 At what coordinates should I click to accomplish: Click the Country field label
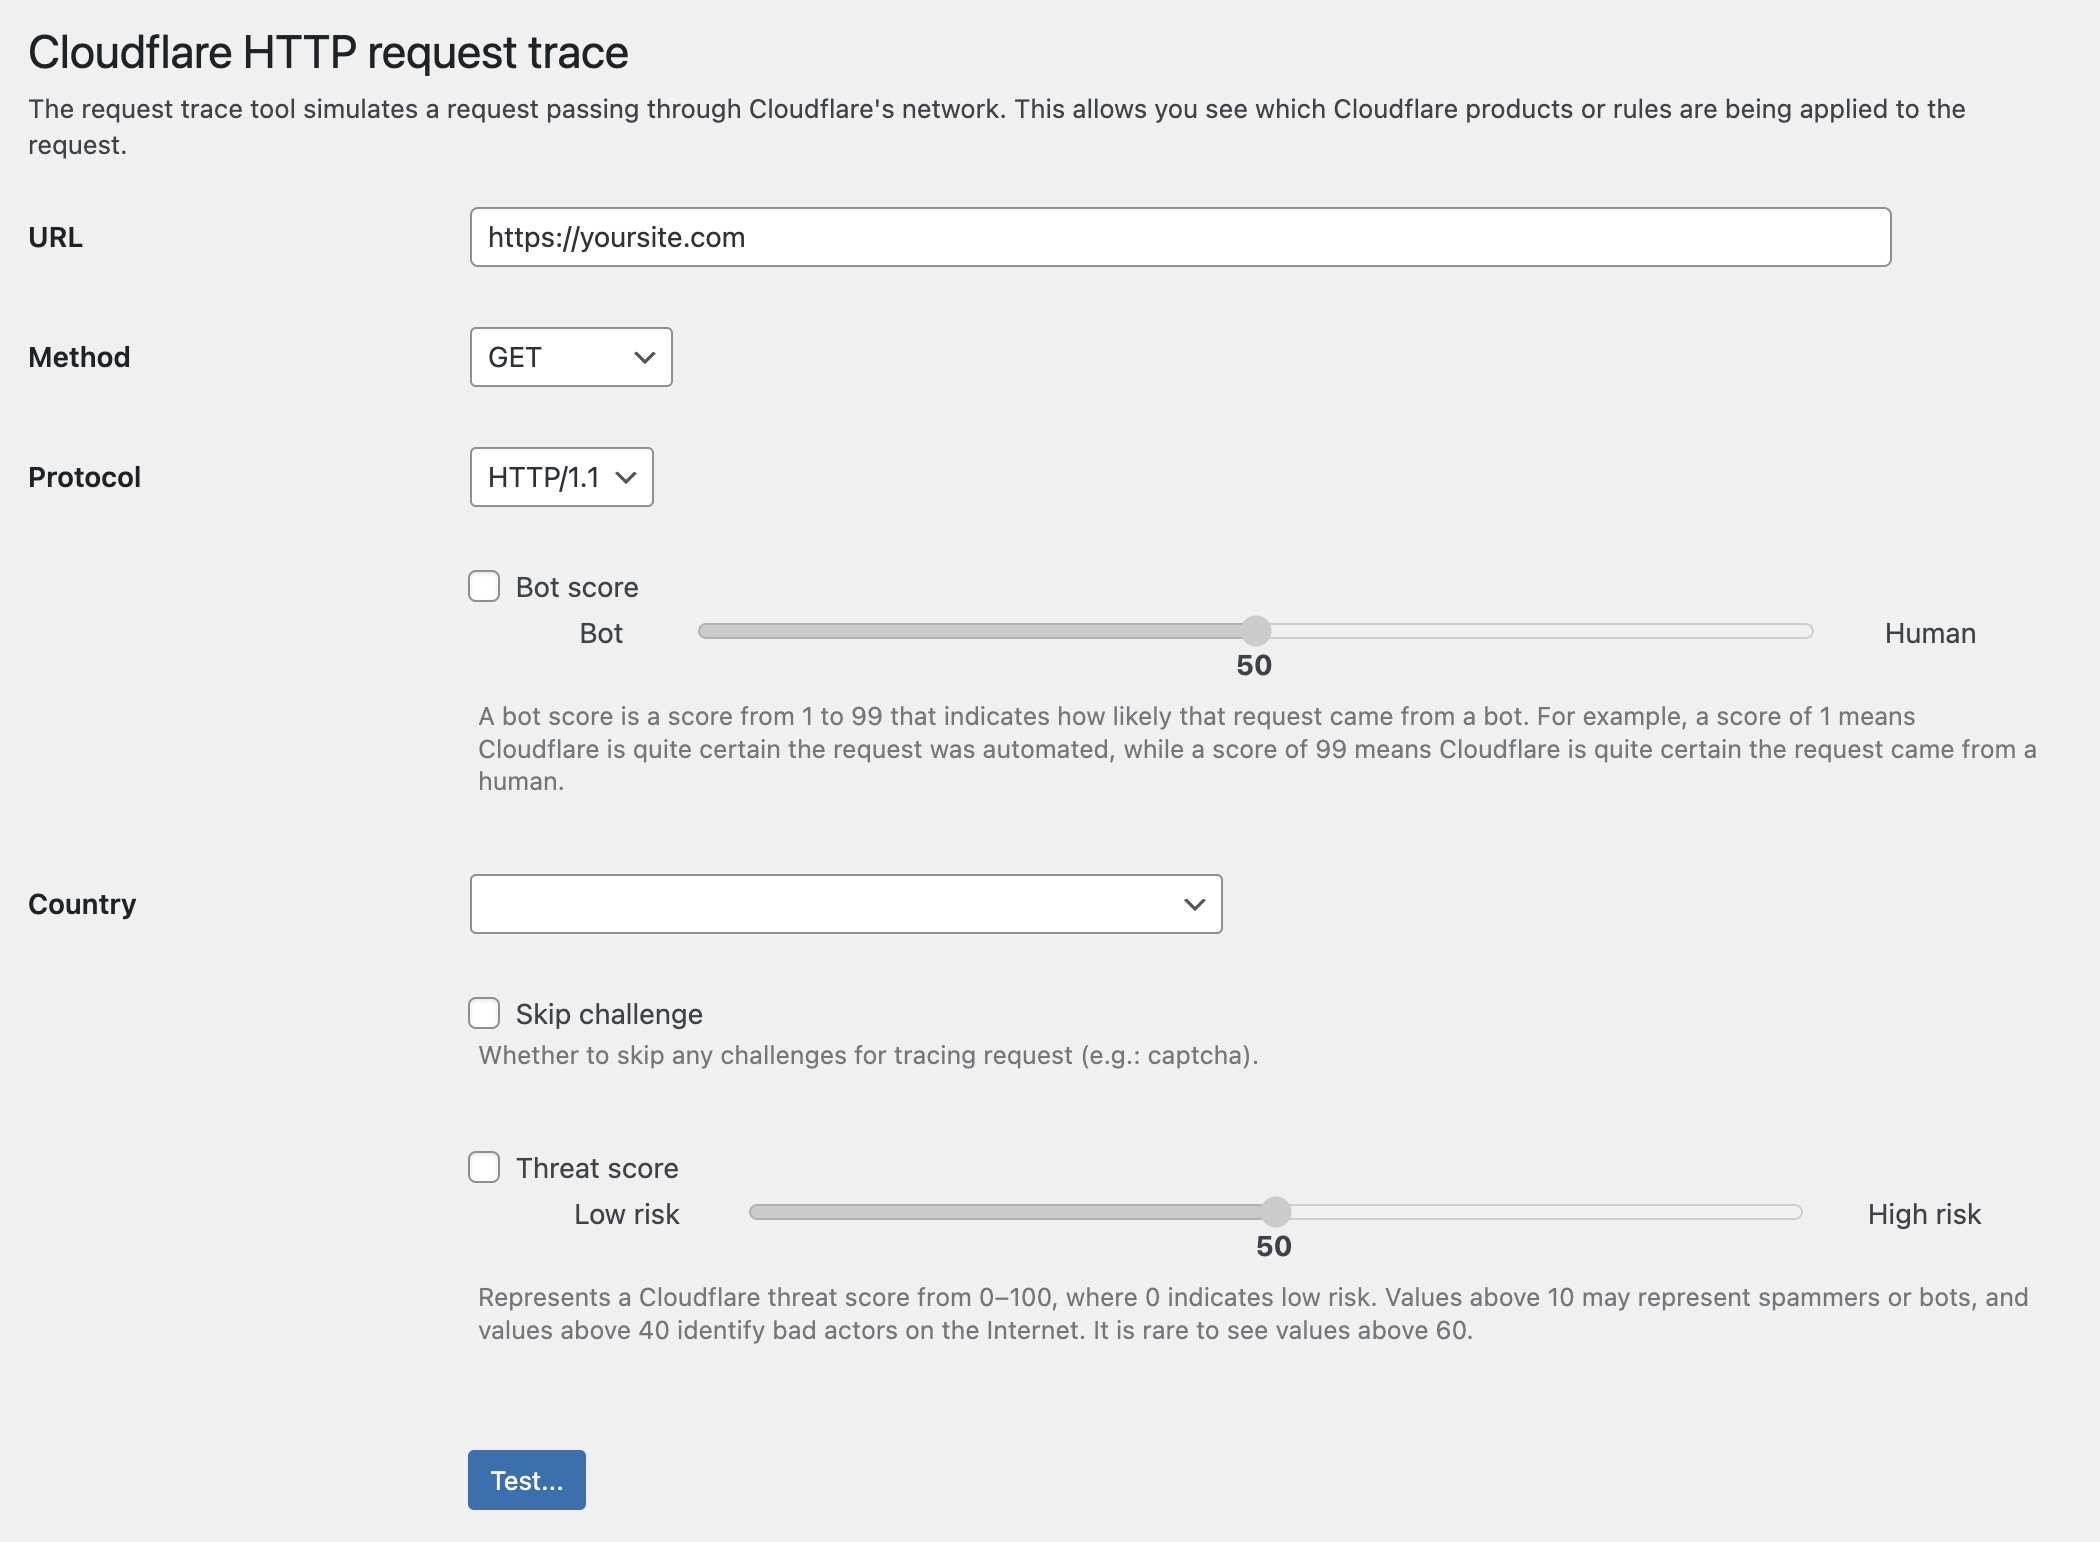(x=82, y=904)
